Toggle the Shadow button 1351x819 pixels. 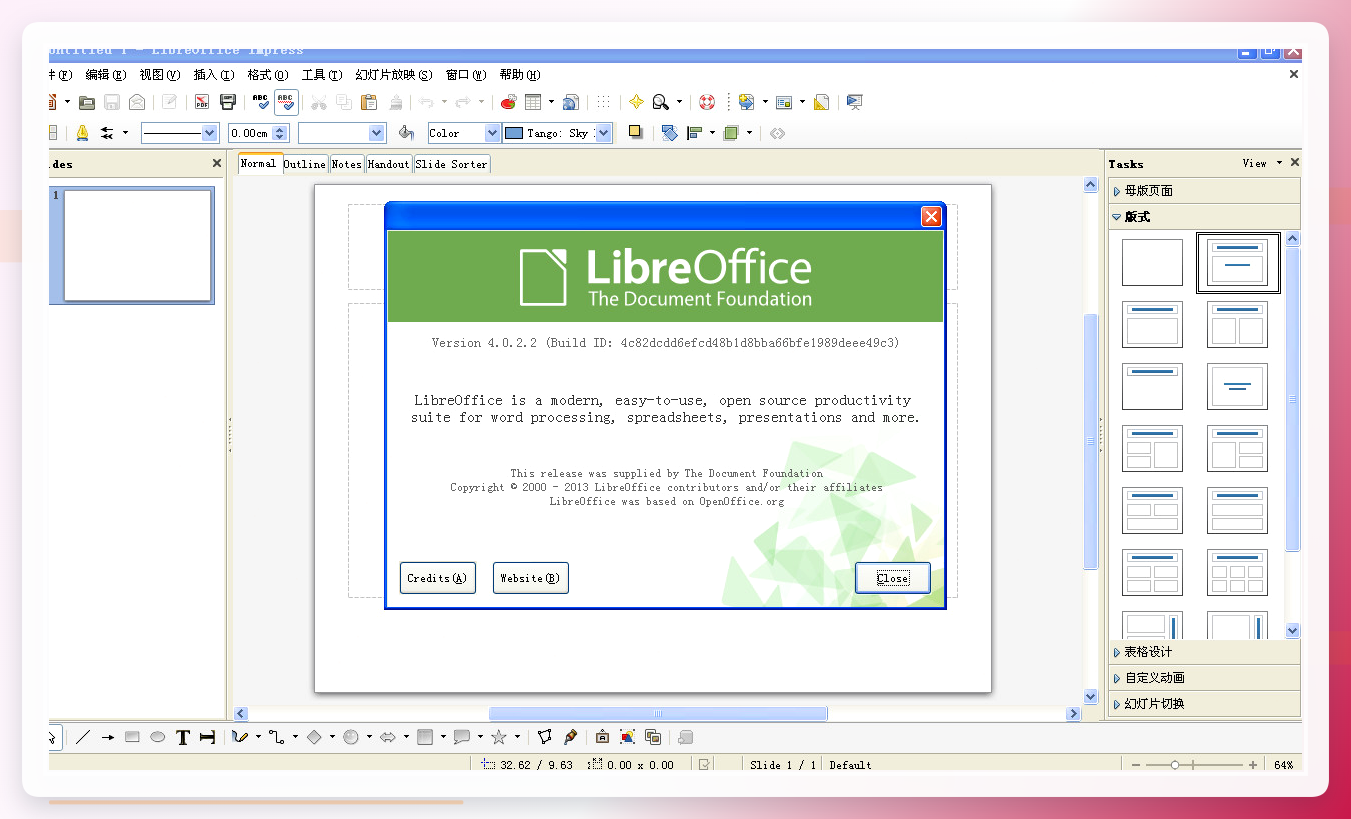click(635, 131)
